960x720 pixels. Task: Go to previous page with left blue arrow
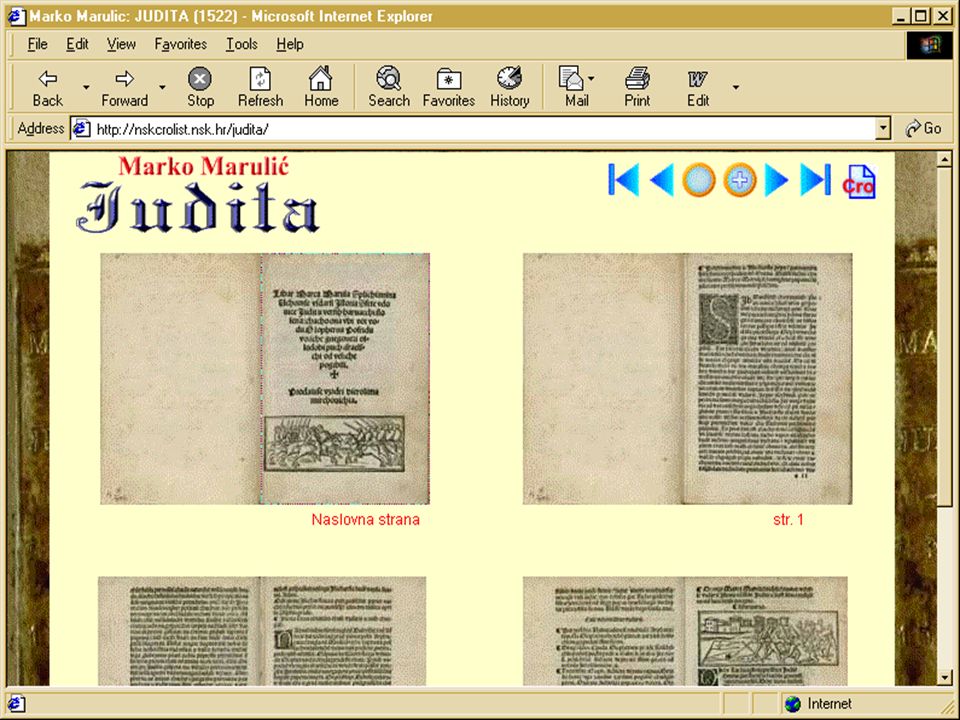point(662,179)
